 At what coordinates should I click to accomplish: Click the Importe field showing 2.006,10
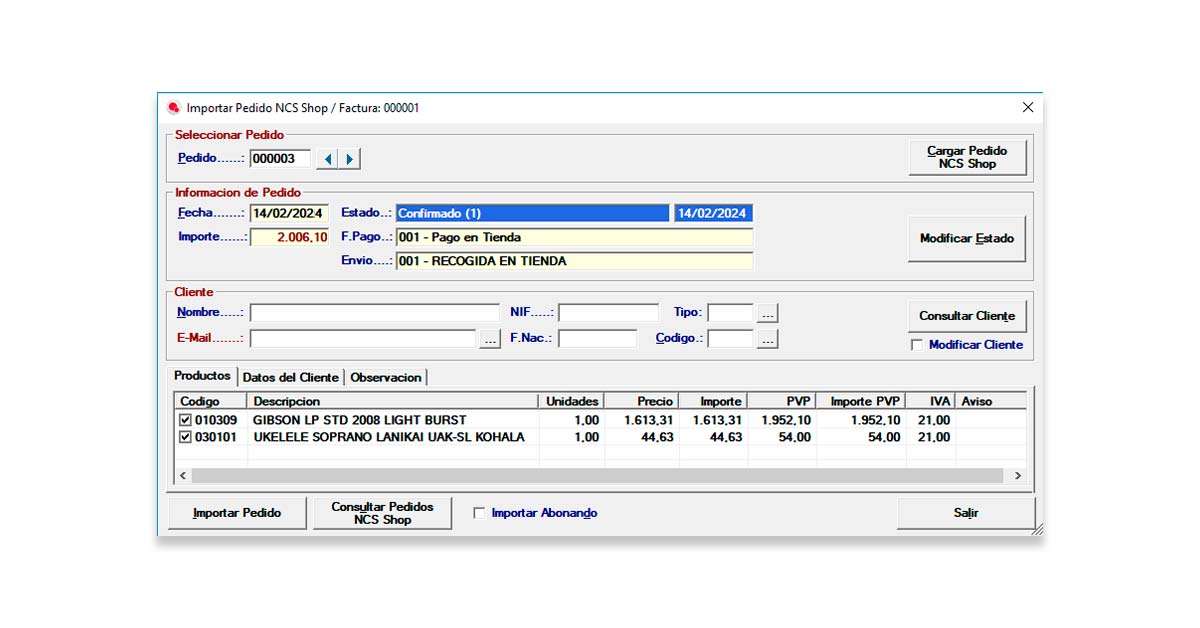pos(289,237)
